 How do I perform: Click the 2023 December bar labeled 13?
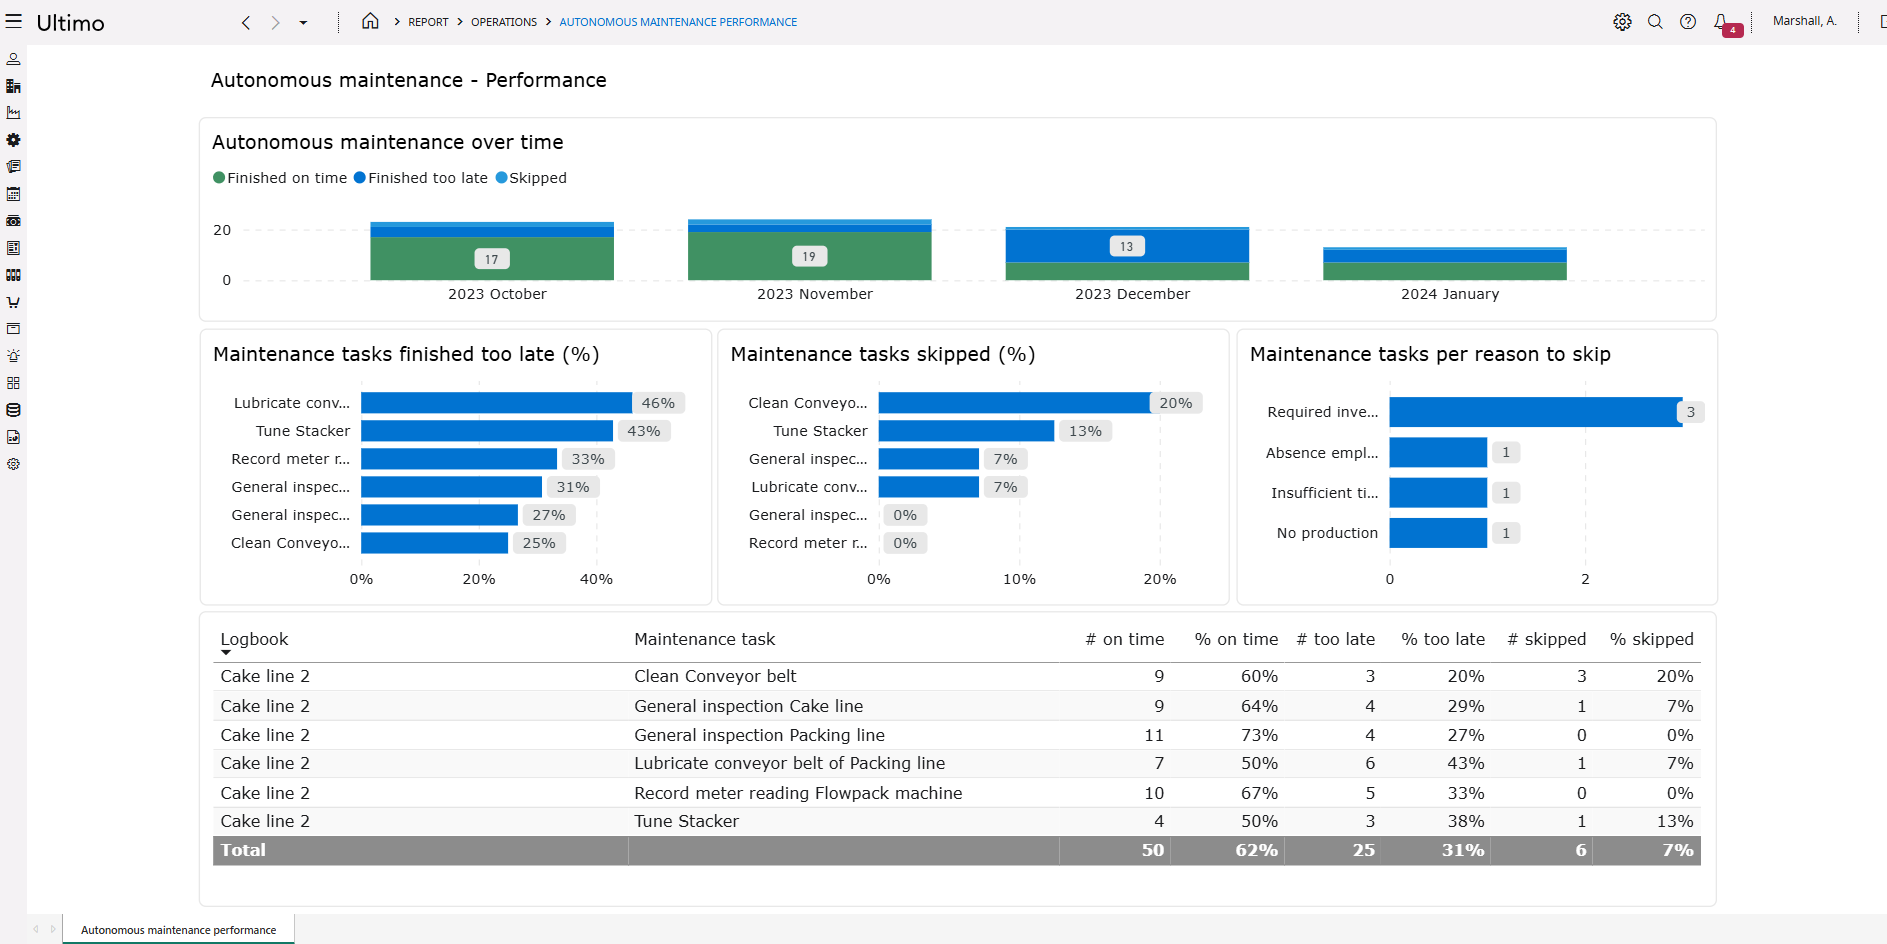[1127, 246]
